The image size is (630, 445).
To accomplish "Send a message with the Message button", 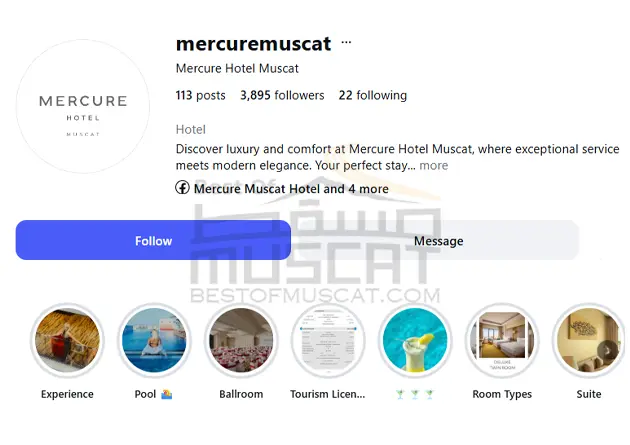I will (438, 240).
